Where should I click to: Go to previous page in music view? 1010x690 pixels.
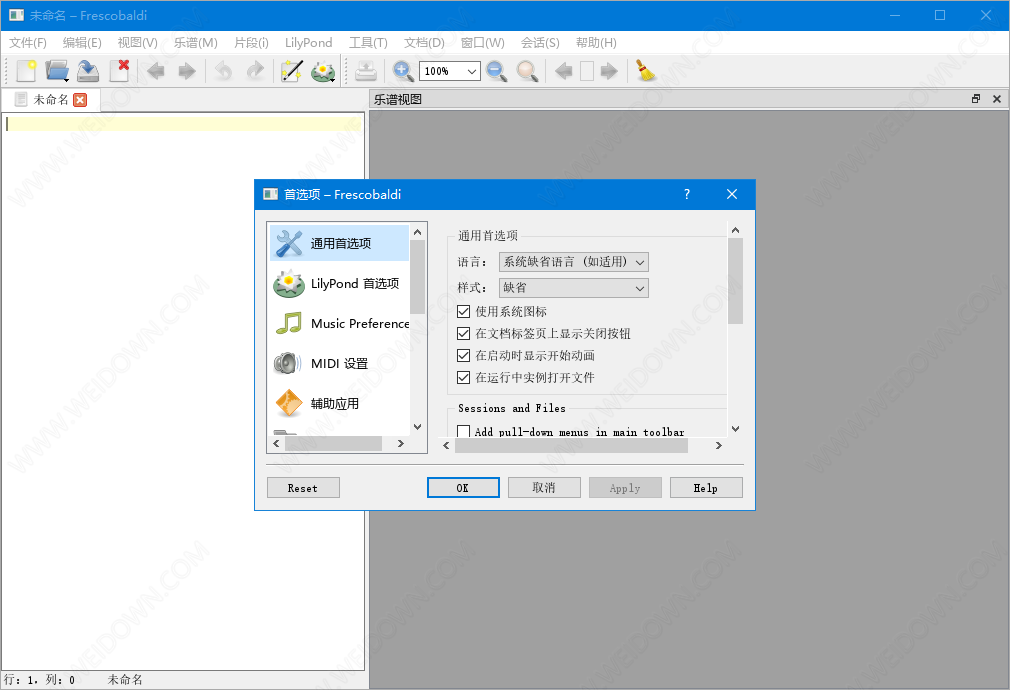point(564,71)
